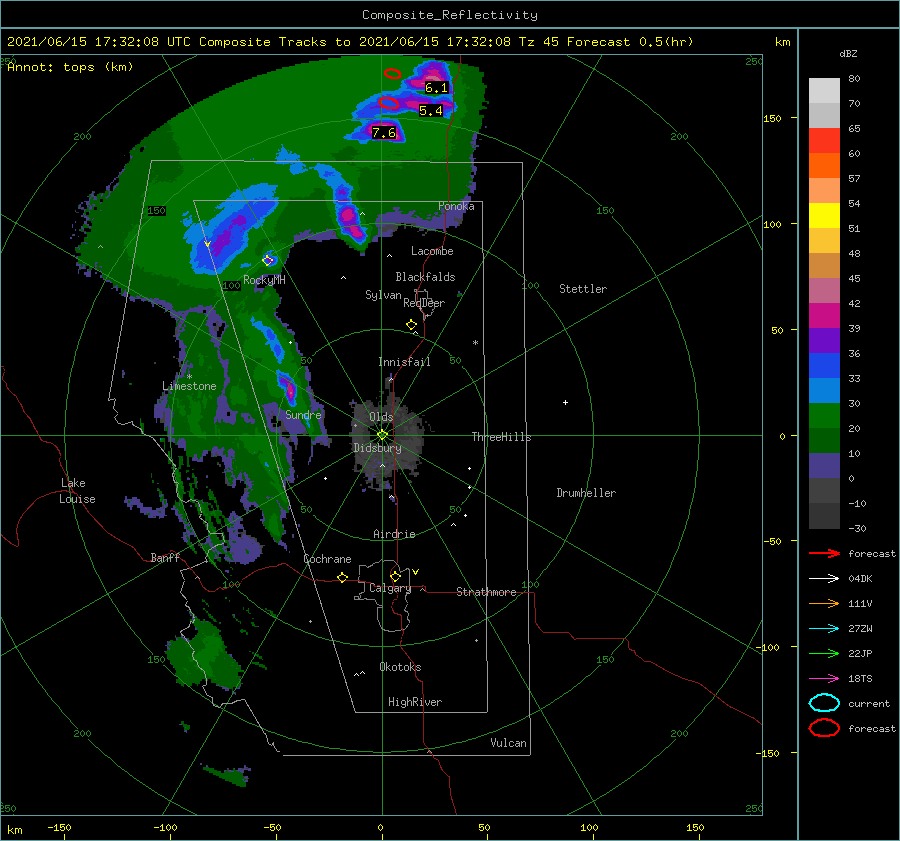
Task: Click the yellow diamond marker near Cochrane
Action: [343, 577]
